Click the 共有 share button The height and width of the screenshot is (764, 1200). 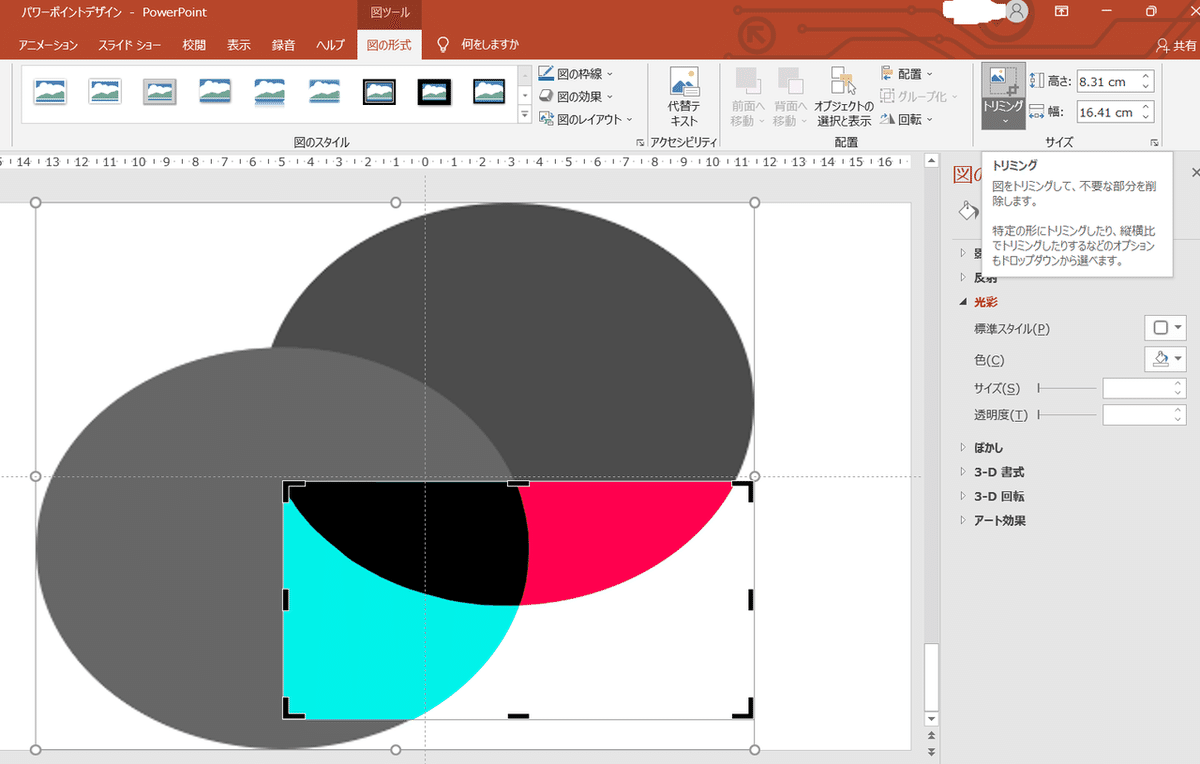[1175, 46]
